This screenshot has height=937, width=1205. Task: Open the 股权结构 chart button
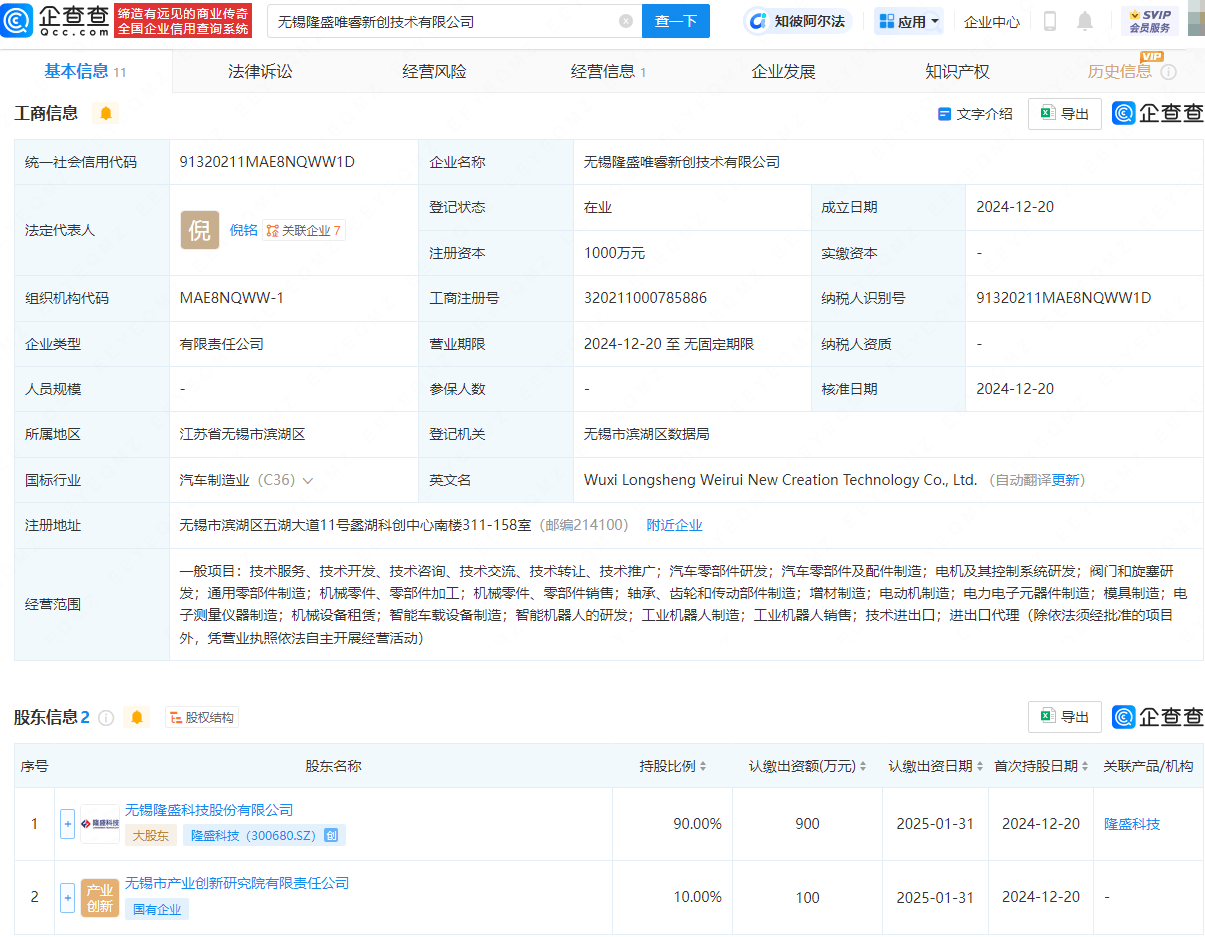202,717
